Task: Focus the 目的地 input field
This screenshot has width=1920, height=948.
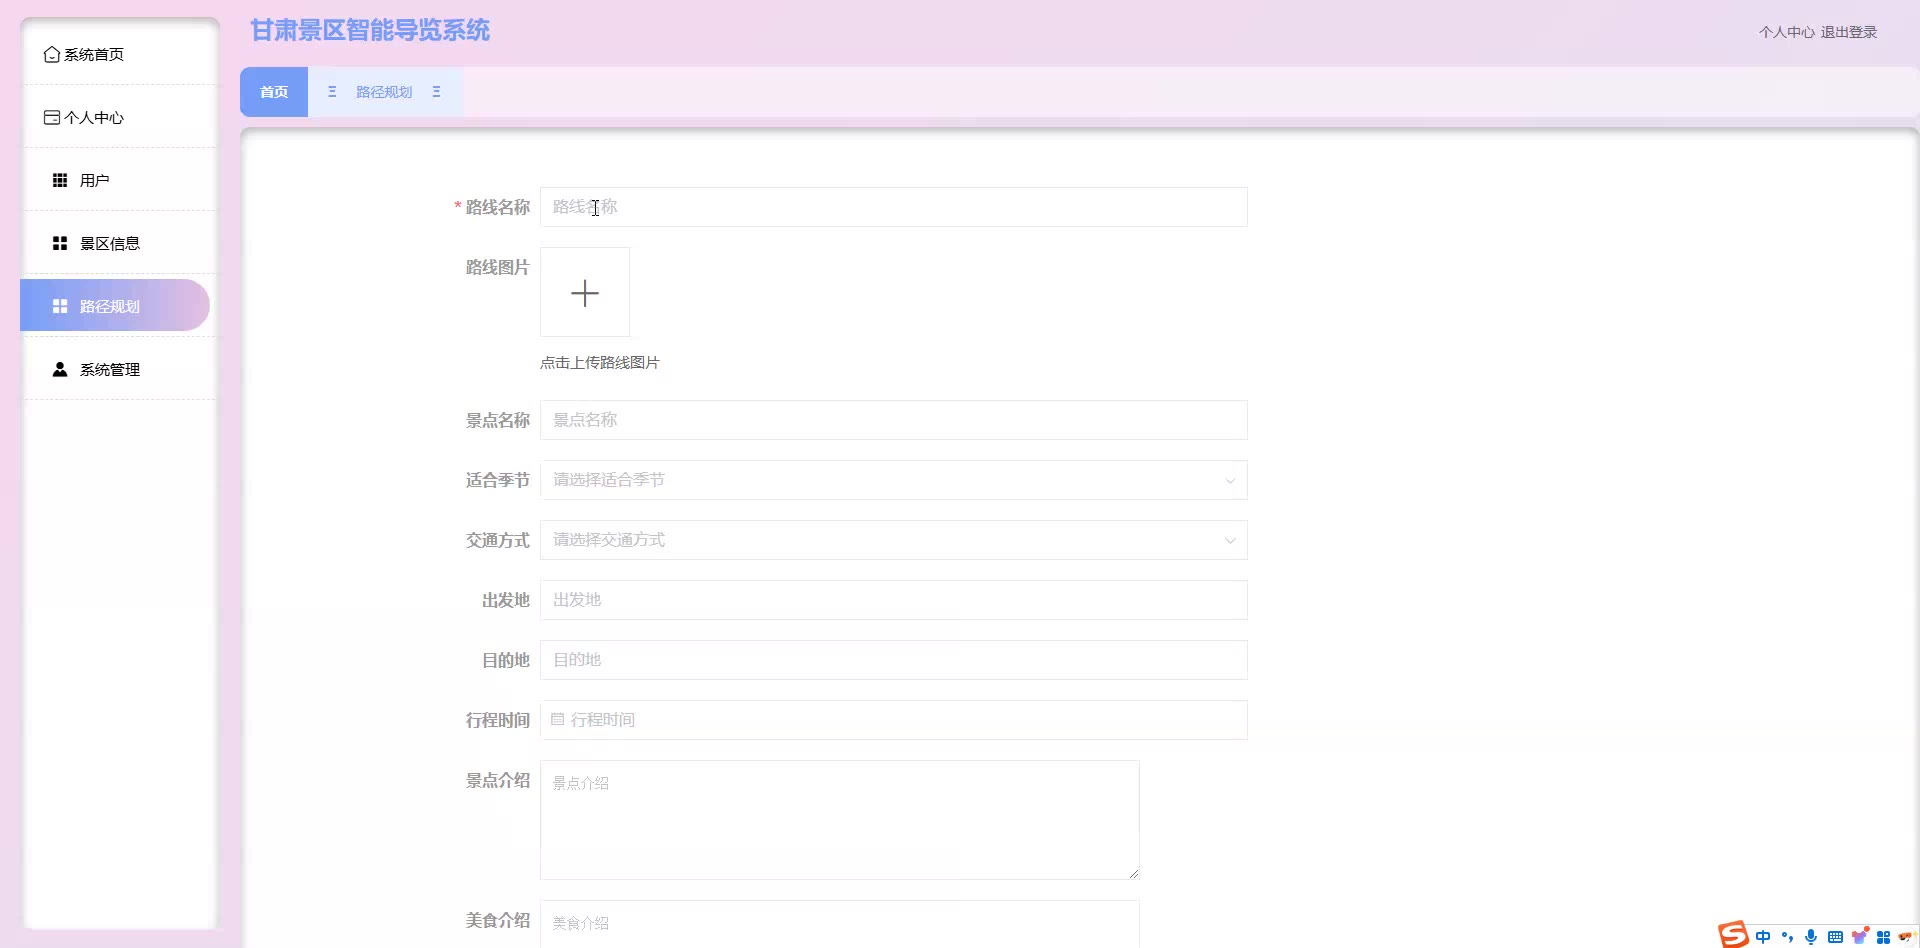Action: point(894,660)
